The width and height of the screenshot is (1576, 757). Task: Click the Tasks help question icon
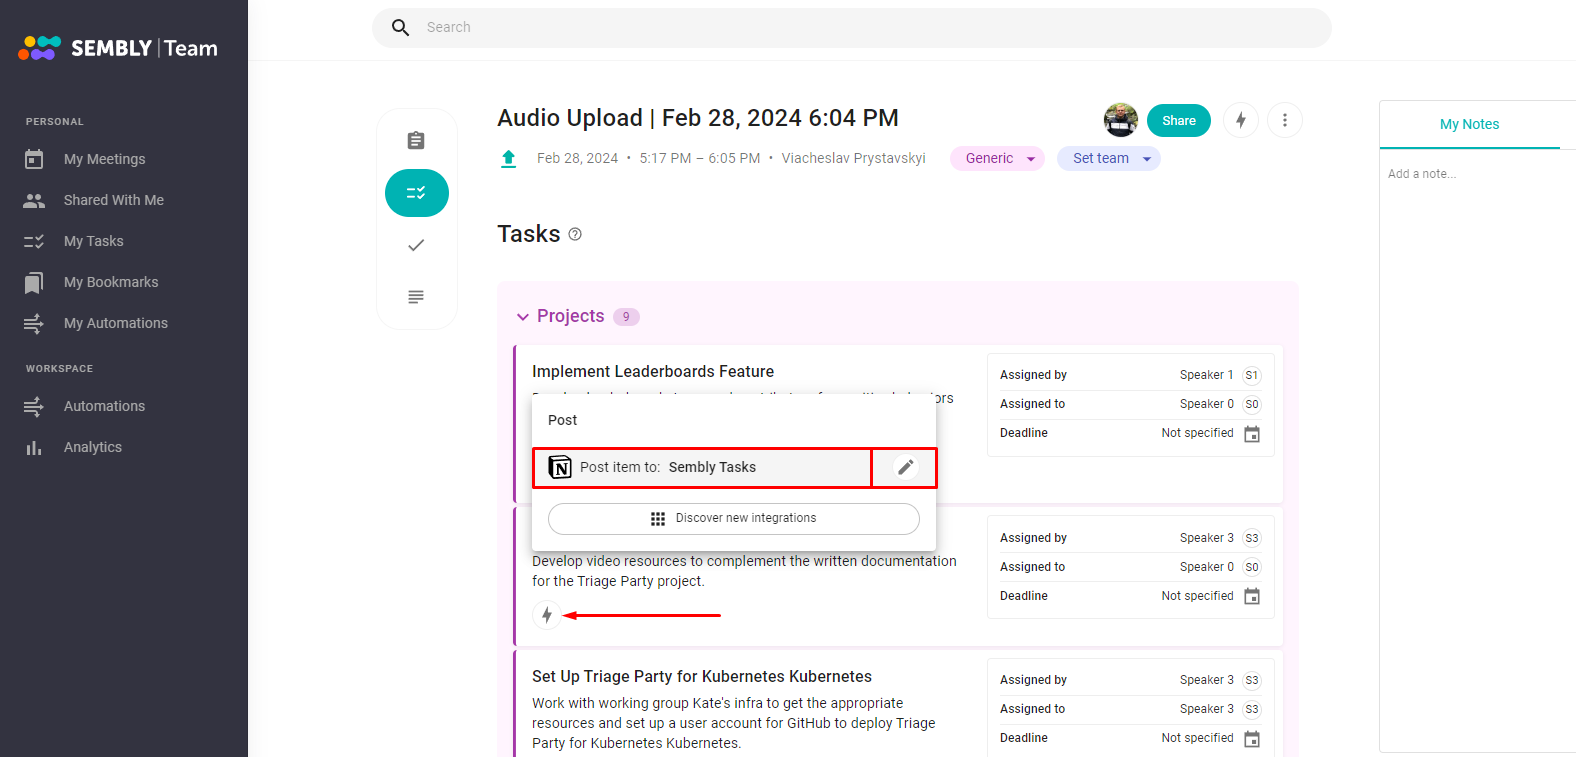pos(575,234)
